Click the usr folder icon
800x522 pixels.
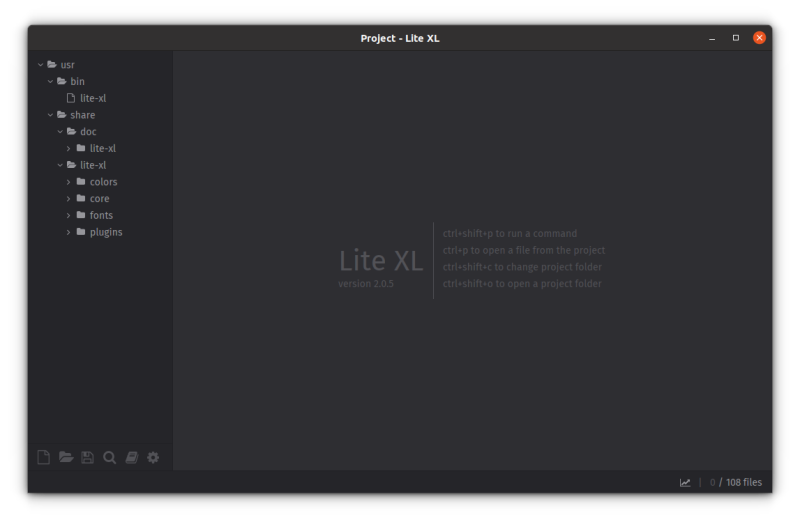(x=52, y=64)
